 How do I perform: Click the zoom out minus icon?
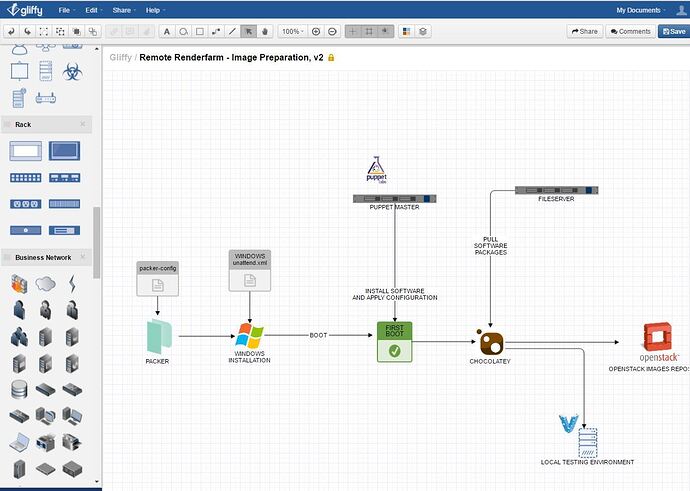(332, 31)
